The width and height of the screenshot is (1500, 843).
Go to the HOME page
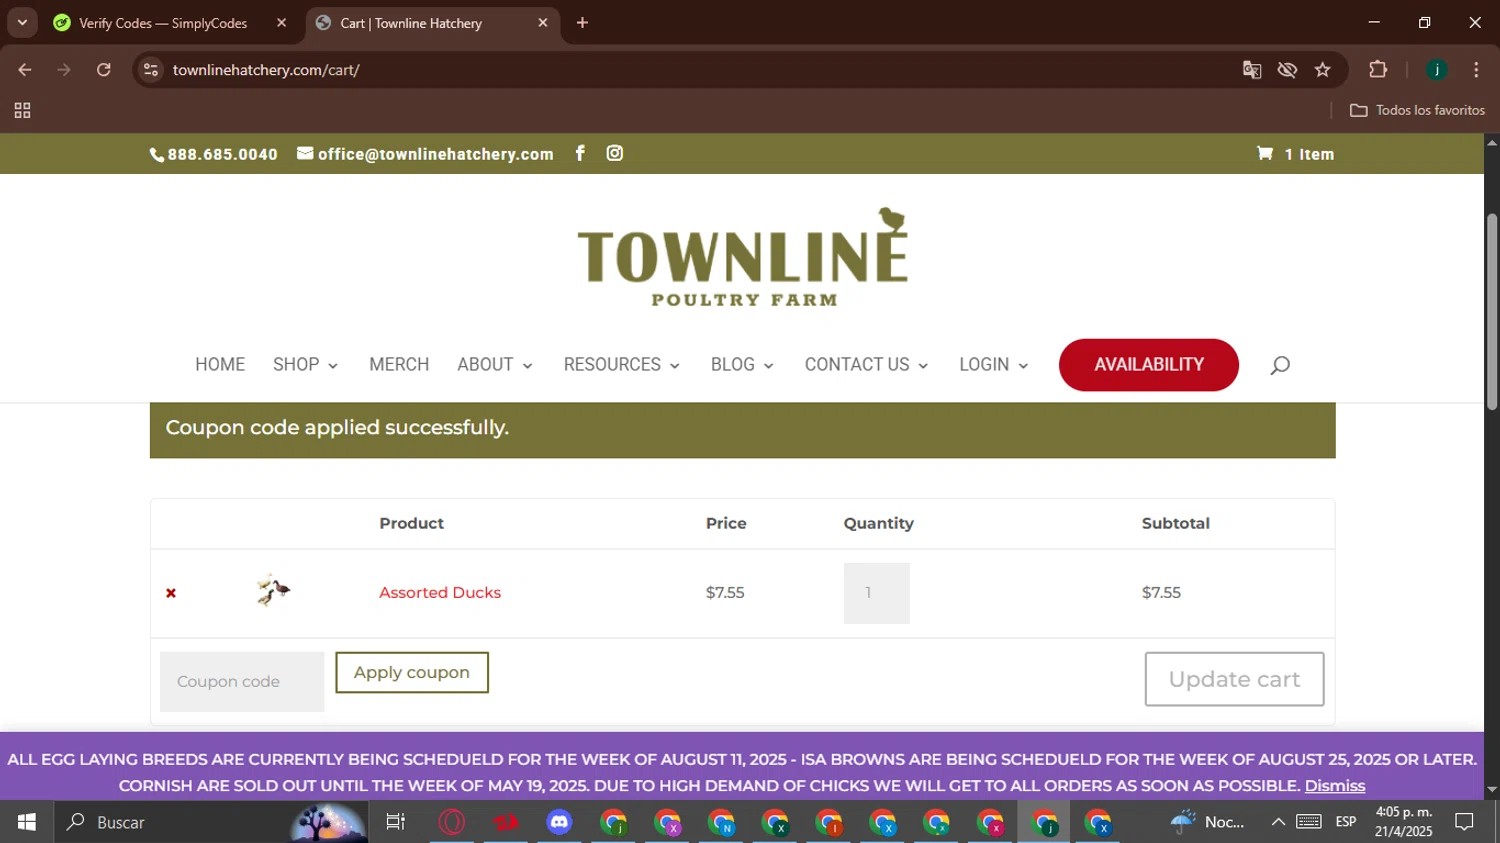click(220, 365)
